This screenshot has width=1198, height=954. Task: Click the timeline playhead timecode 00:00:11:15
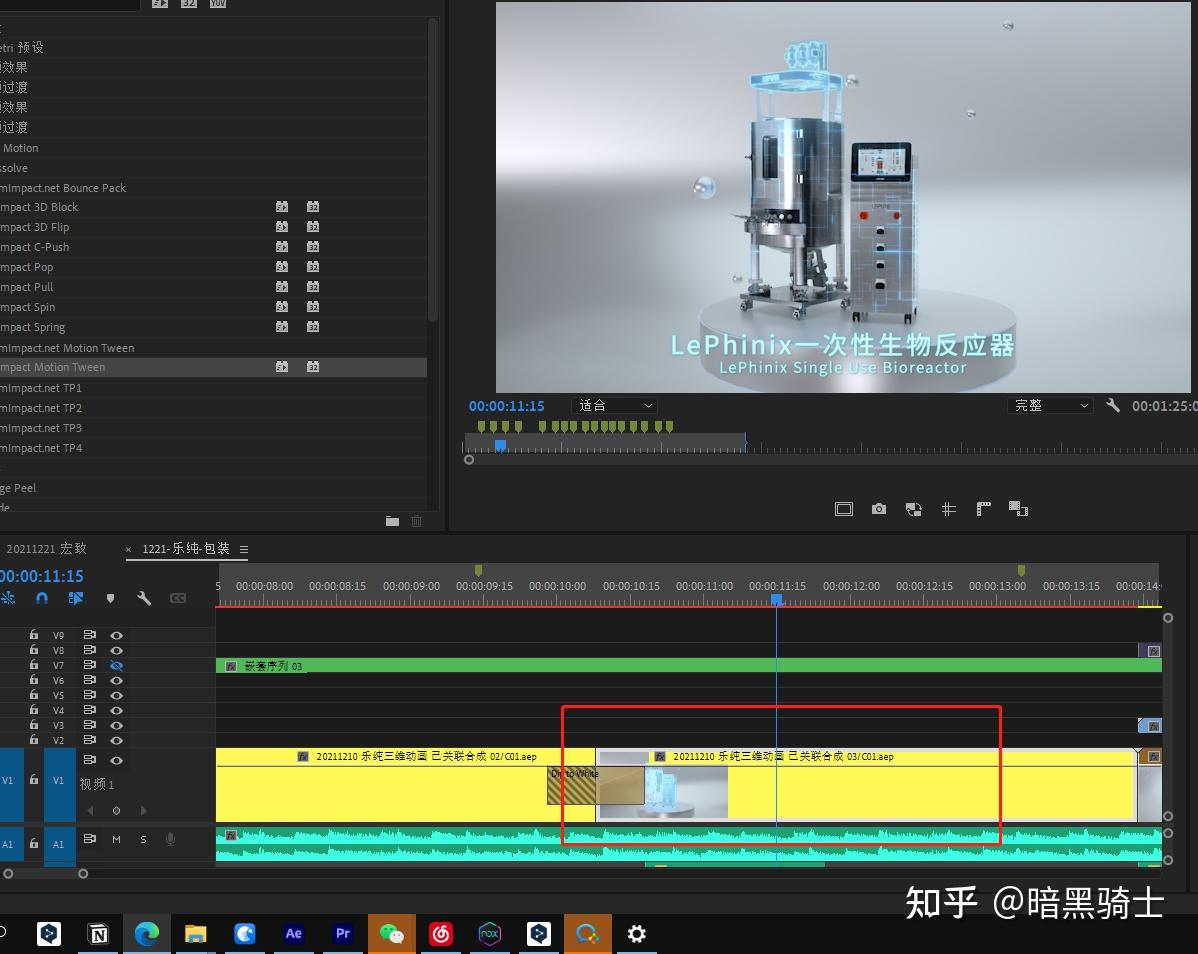(42, 576)
